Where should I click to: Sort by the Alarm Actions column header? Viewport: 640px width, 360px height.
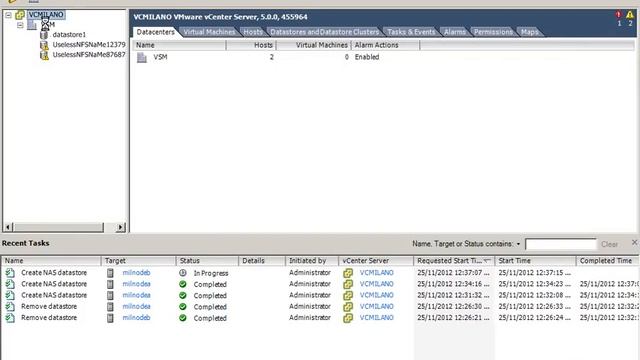point(386,45)
